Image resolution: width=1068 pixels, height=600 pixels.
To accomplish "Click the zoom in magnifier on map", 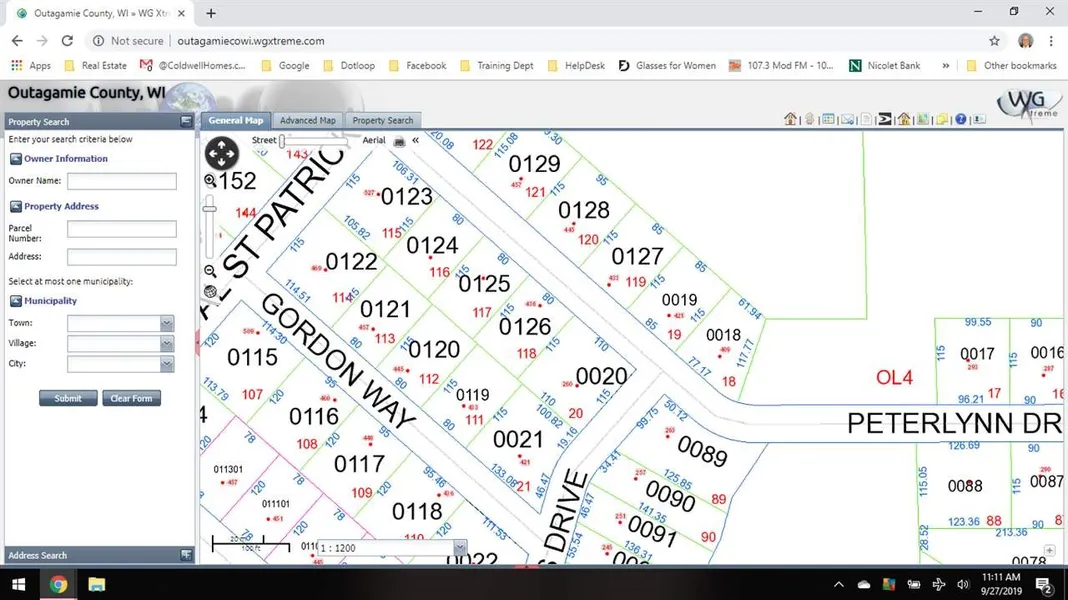I will [210, 181].
